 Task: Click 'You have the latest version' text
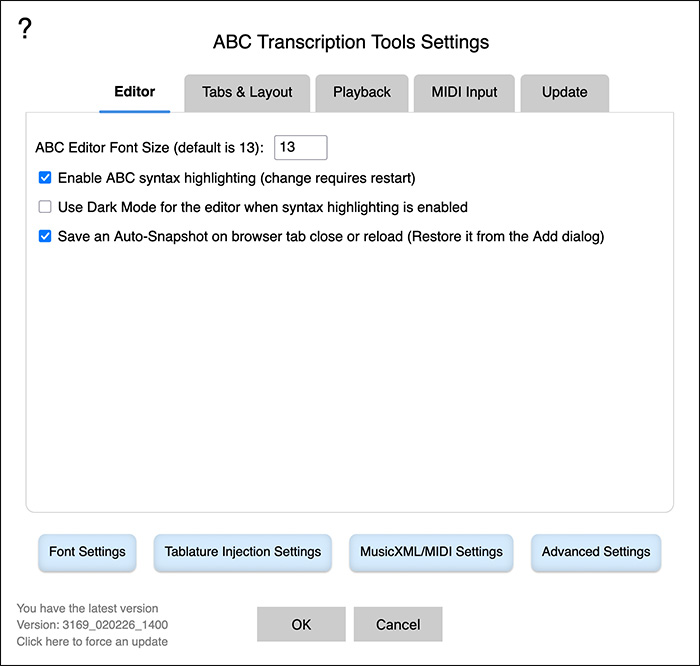point(87,608)
